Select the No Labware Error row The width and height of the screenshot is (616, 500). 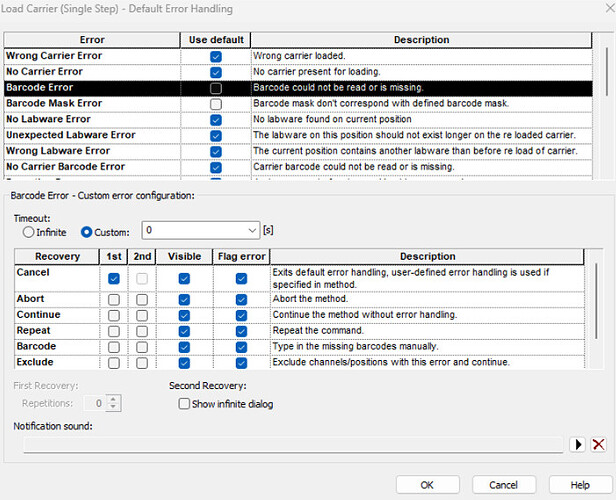click(x=298, y=119)
